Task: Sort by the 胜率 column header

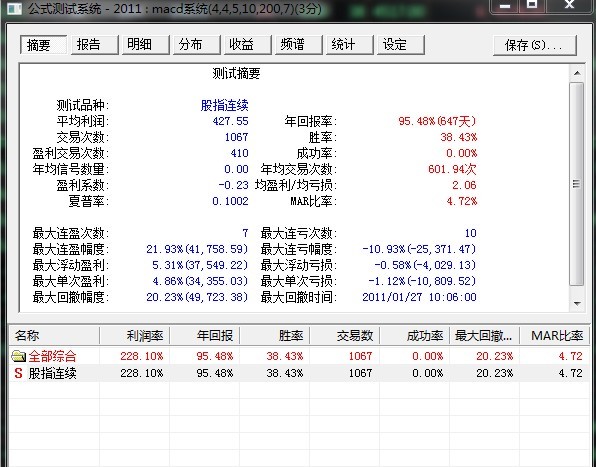Action: coord(274,336)
